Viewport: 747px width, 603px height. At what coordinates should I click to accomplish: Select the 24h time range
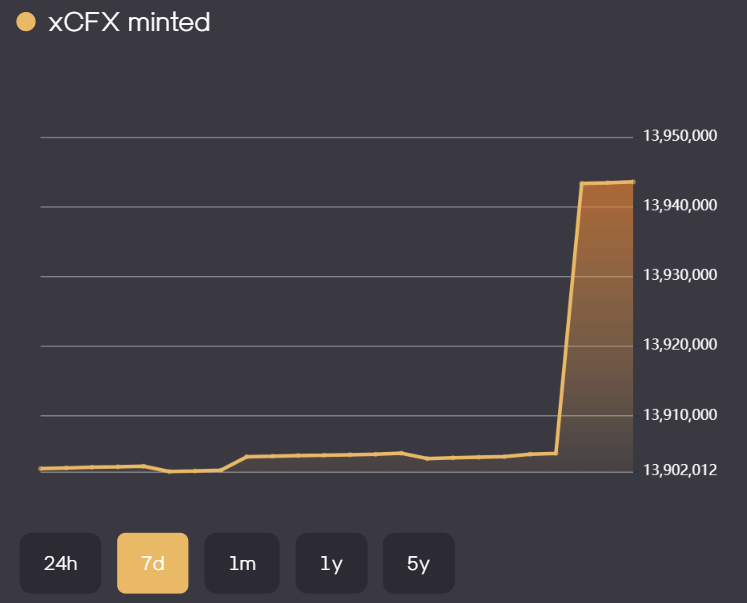click(60, 563)
